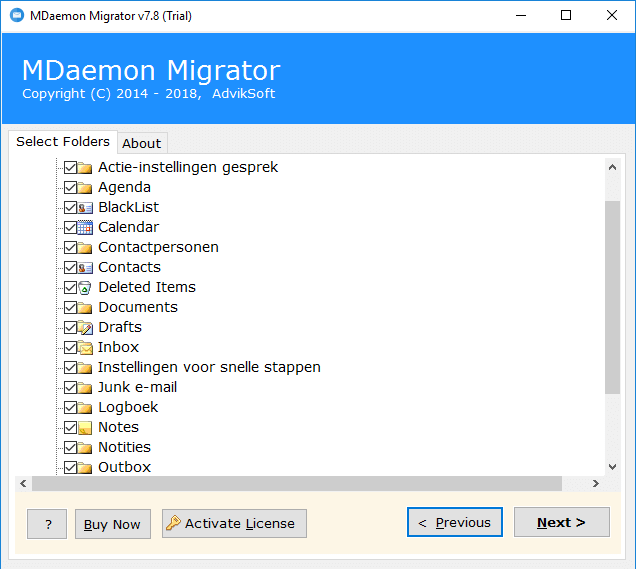Uncheck the Agenda folder checkbox

coord(71,187)
